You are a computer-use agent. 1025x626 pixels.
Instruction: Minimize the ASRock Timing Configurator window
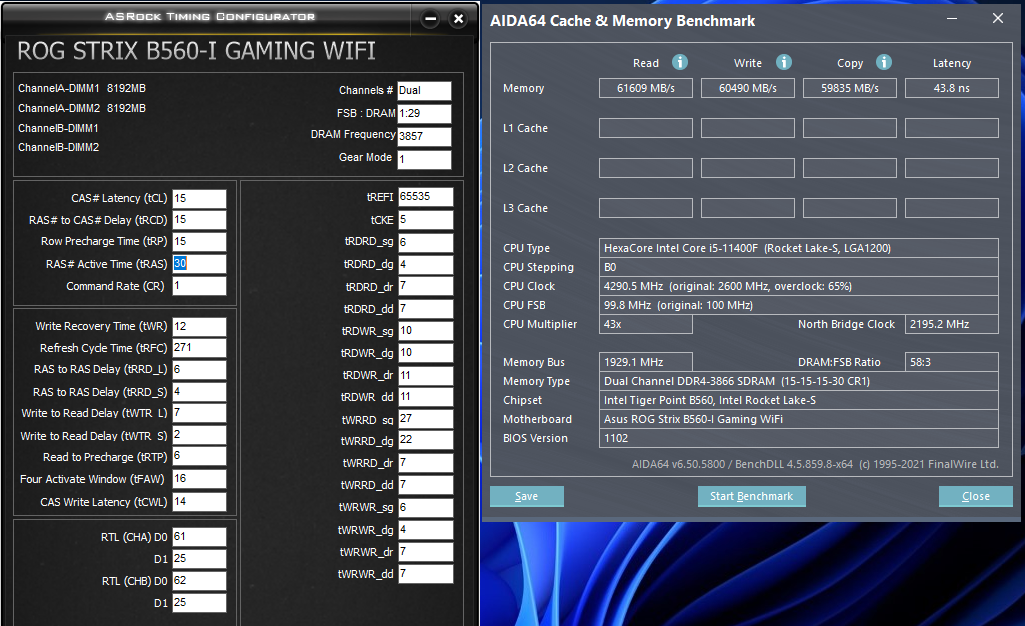[x=430, y=19]
